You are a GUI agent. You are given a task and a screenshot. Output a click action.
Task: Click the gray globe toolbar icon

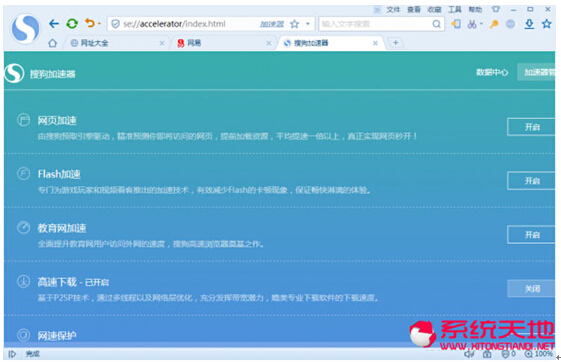[x=511, y=24]
